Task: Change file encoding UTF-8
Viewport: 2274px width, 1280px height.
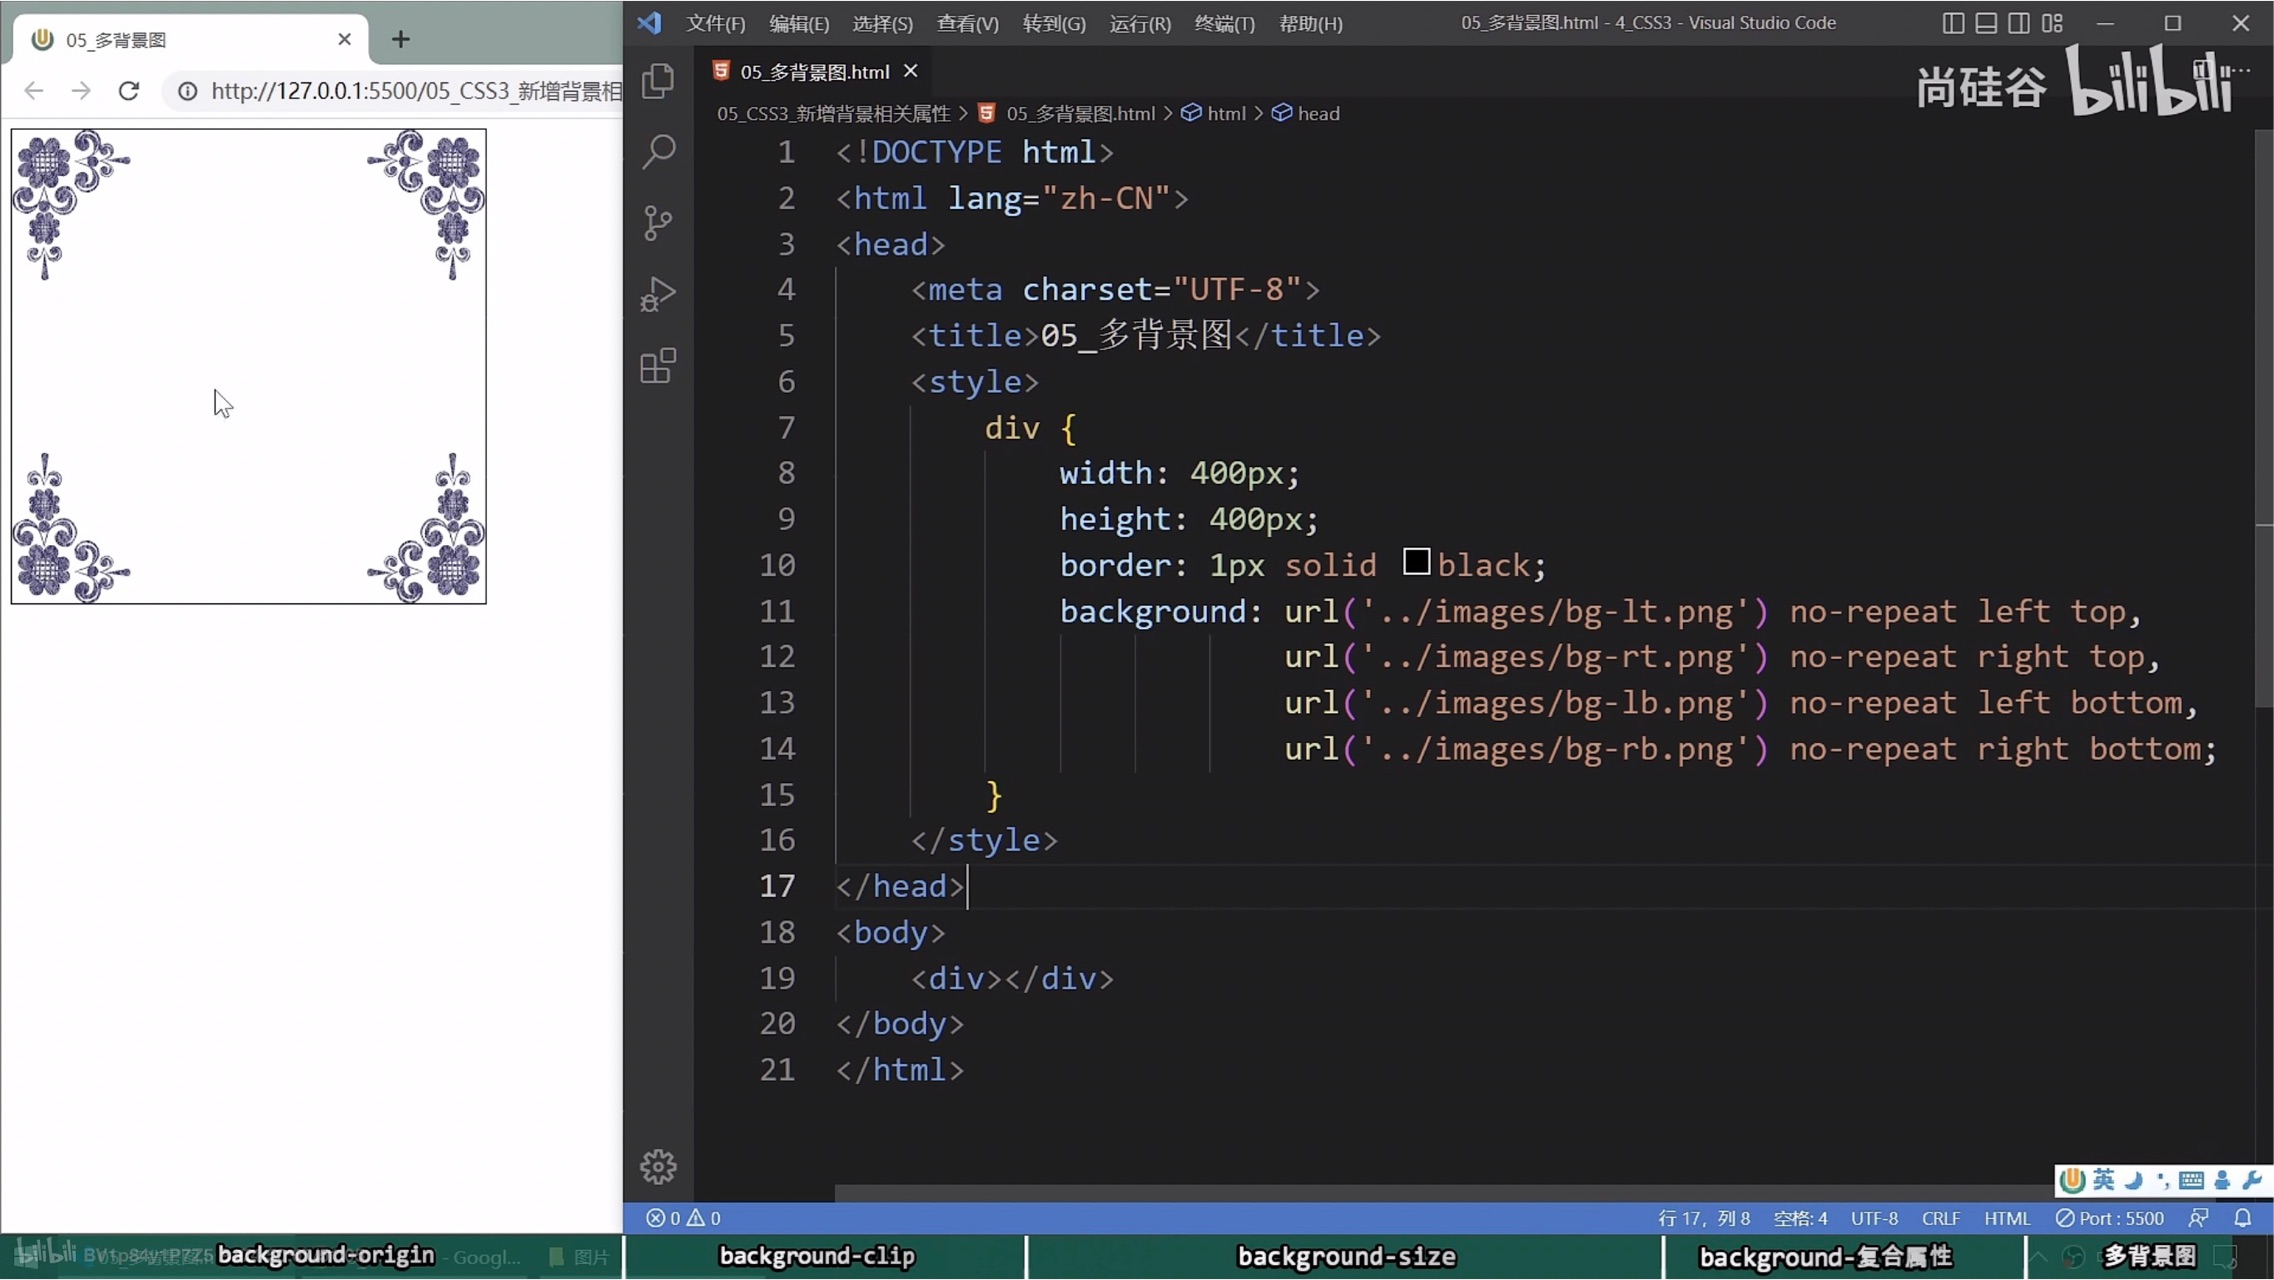Action: (1874, 1218)
